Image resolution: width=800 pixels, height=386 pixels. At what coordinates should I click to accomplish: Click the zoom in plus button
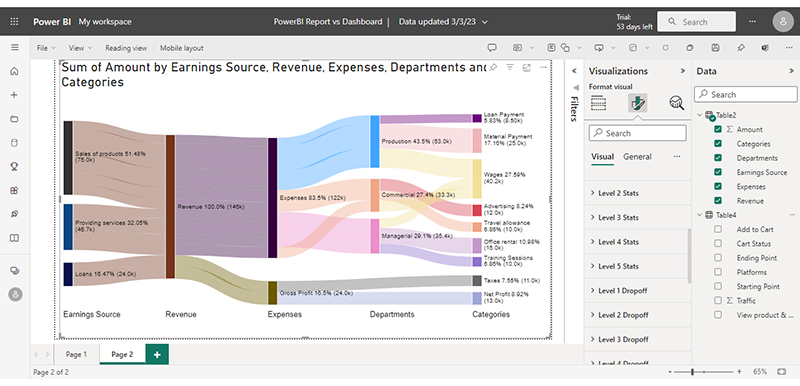pos(739,372)
